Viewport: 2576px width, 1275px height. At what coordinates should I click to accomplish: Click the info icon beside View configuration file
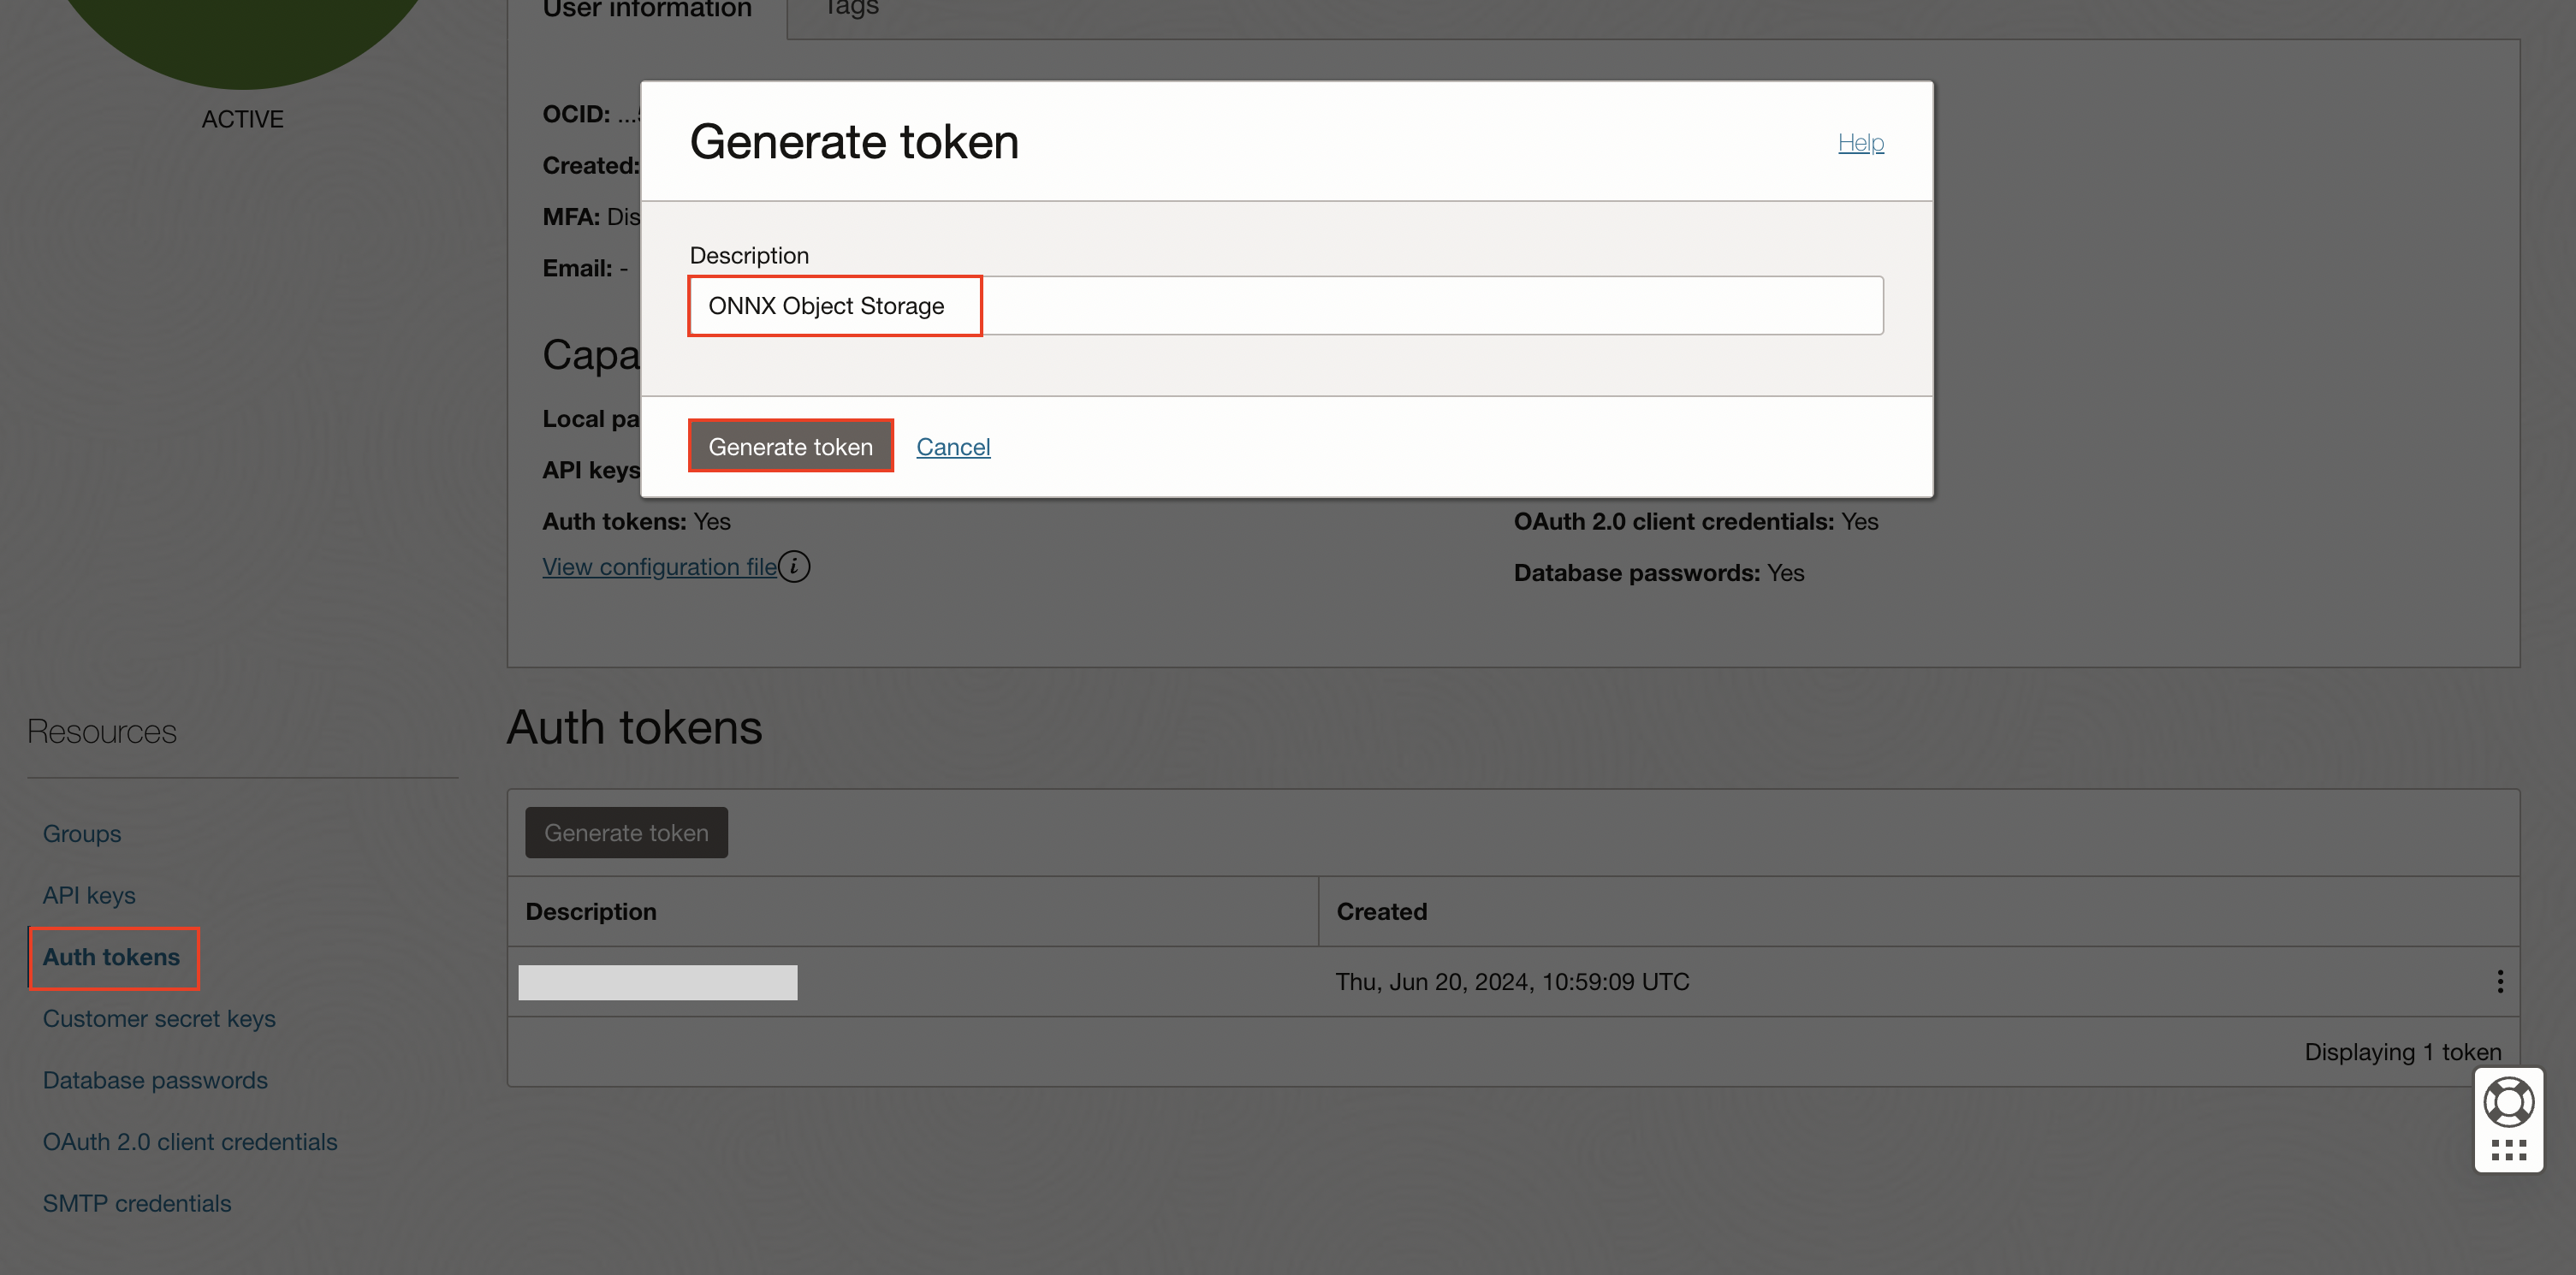click(794, 566)
